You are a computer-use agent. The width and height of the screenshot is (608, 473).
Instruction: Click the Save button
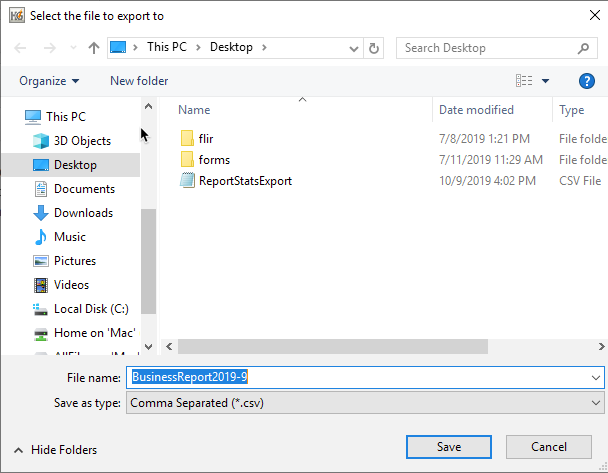[449, 447]
